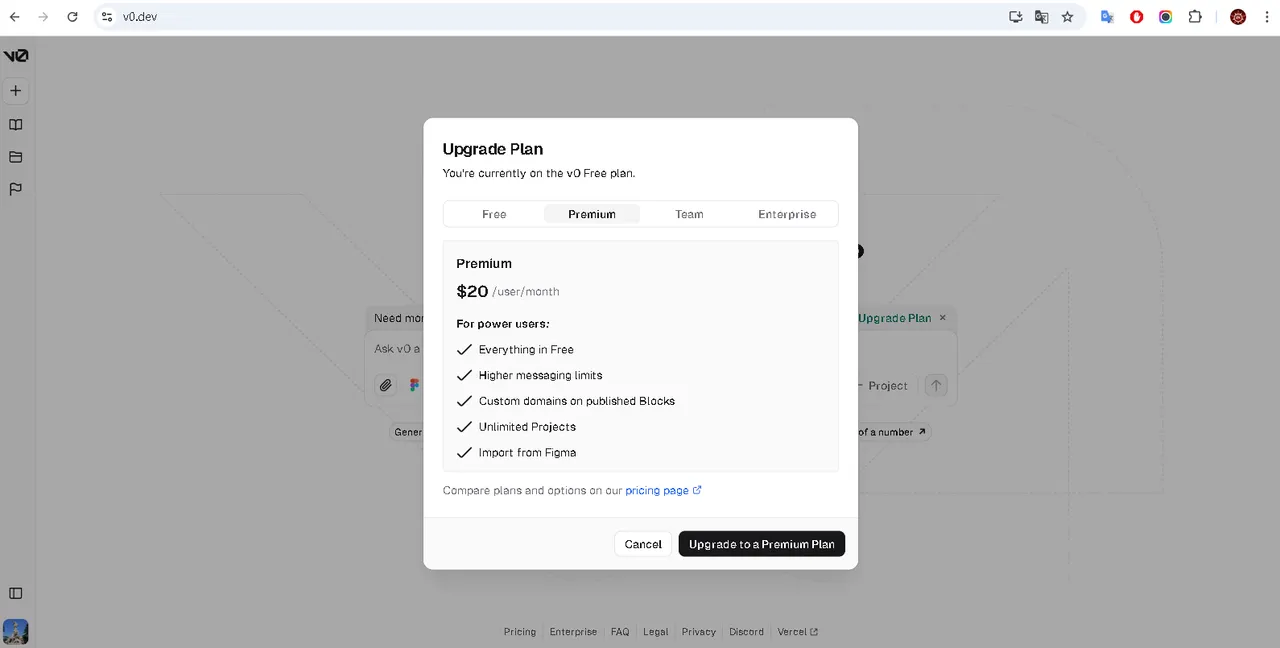
Task: Open Privacy footer link
Action: point(699,632)
